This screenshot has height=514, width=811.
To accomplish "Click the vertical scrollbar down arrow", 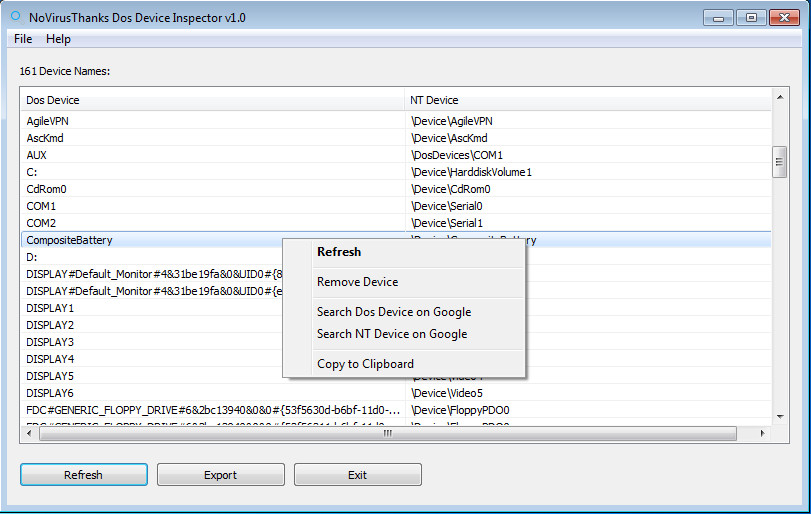I will 780,417.
